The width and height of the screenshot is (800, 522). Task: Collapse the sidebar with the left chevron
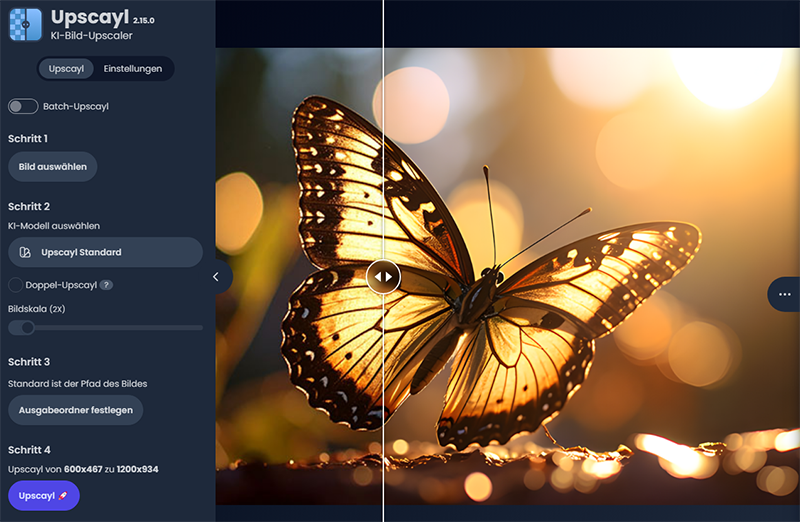(216, 277)
